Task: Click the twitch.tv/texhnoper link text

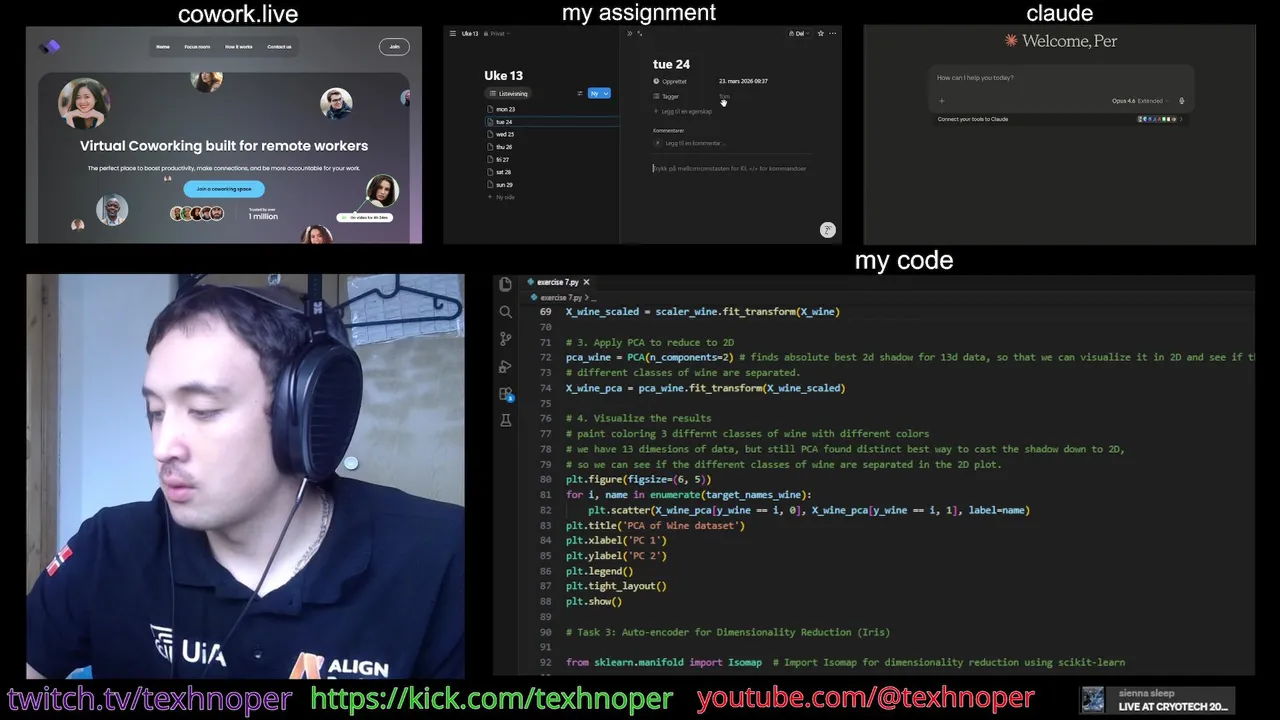Action: pyautogui.click(x=149, y=698)
